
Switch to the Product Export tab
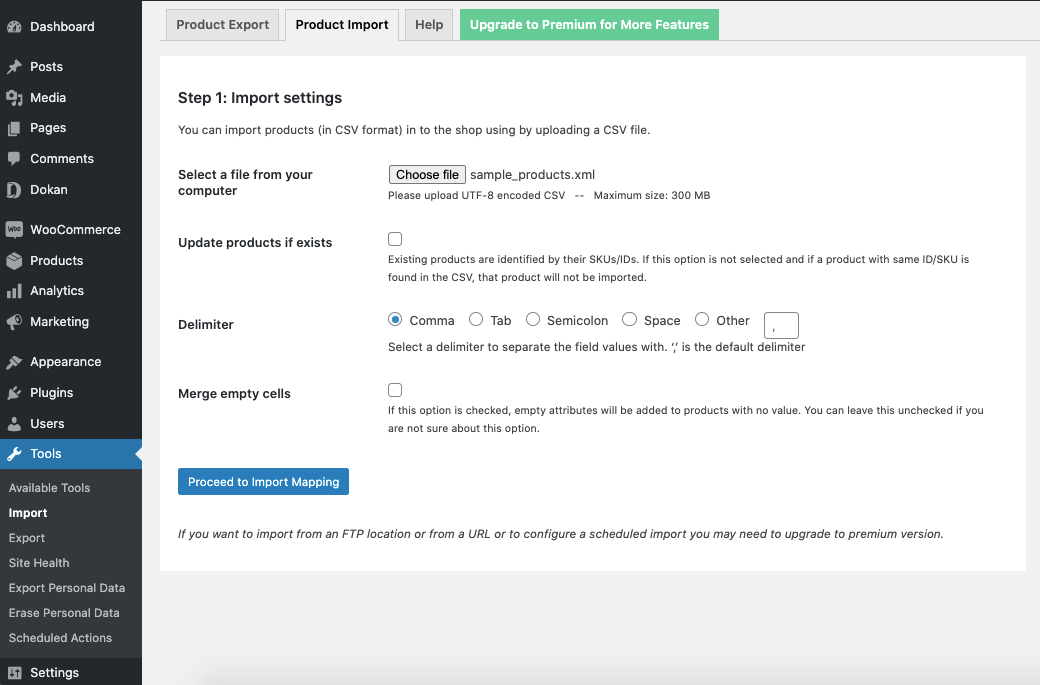point(222,24)
